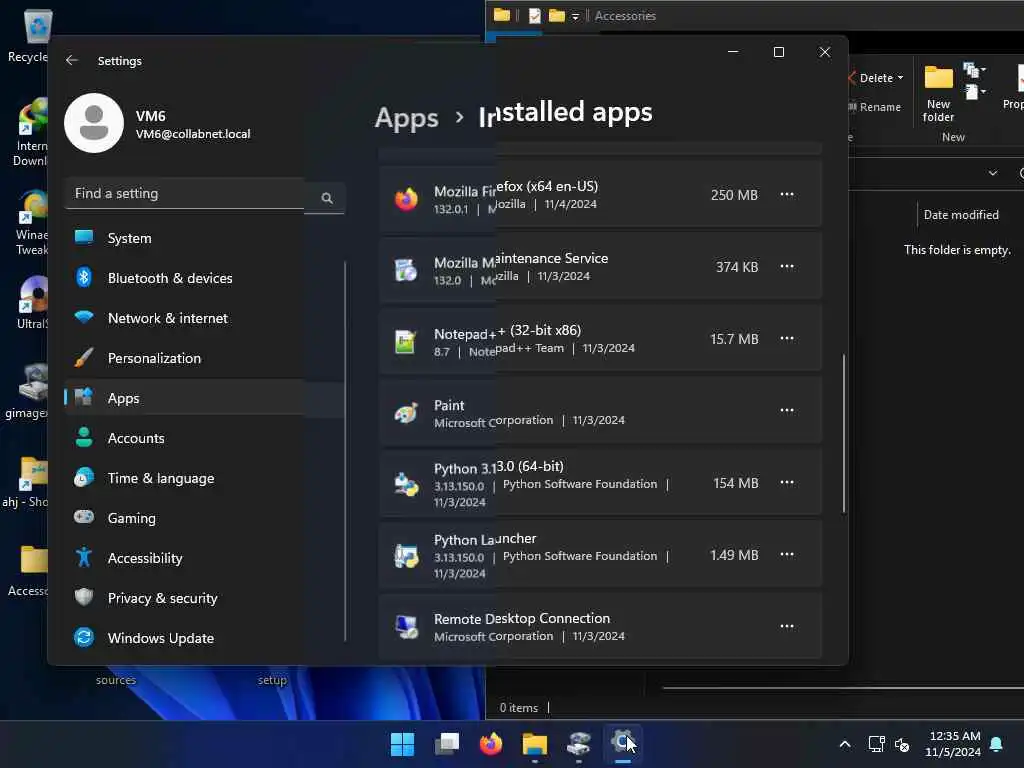The width and height of the screenshot is (1024, 768).
Task: Click the Paint app icon
Action: [x=406, y=413]
